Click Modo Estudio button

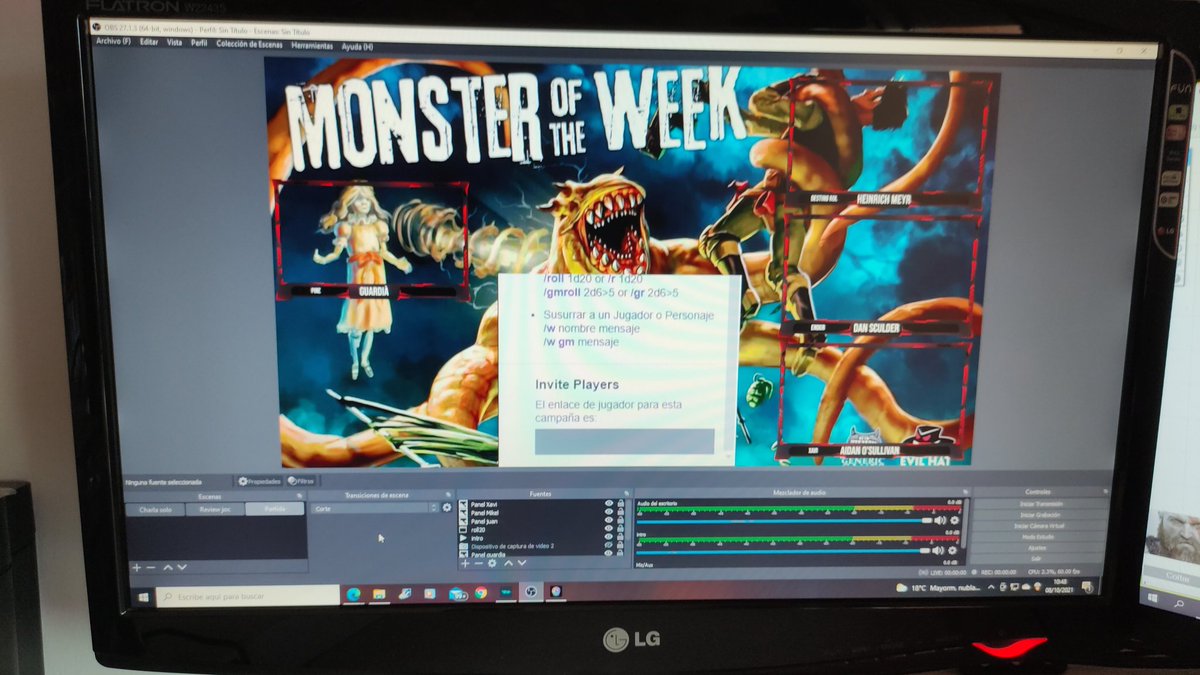[x=1039, y=537]
